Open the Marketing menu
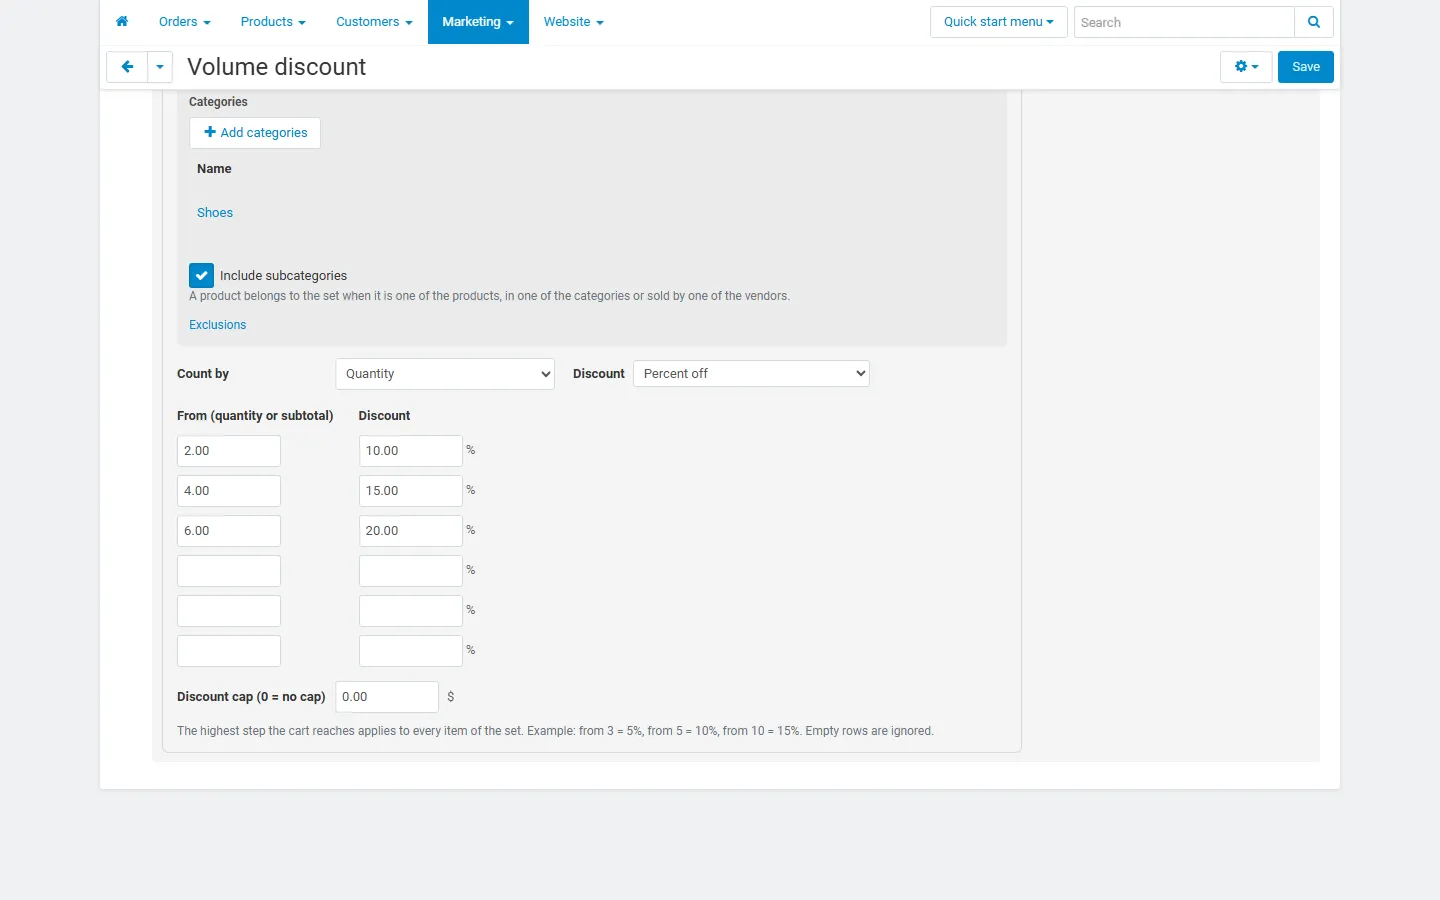Image resolution: width=1440 pixels, height=900 pixels. [478, 22]
